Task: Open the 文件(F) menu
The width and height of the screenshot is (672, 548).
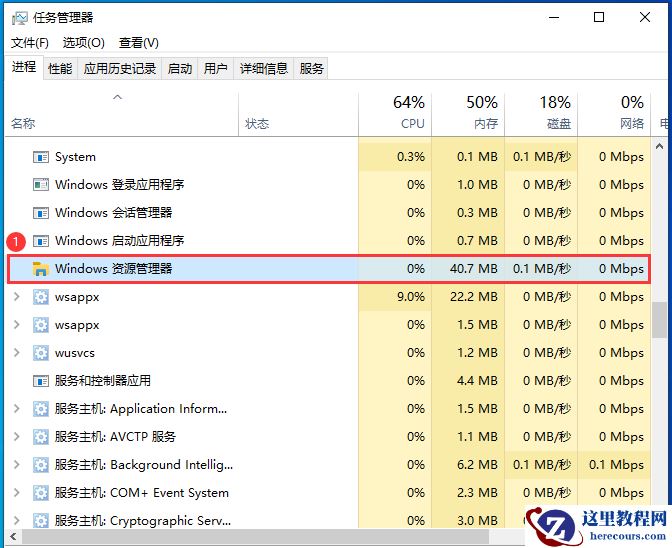Action: pos(30,43)
